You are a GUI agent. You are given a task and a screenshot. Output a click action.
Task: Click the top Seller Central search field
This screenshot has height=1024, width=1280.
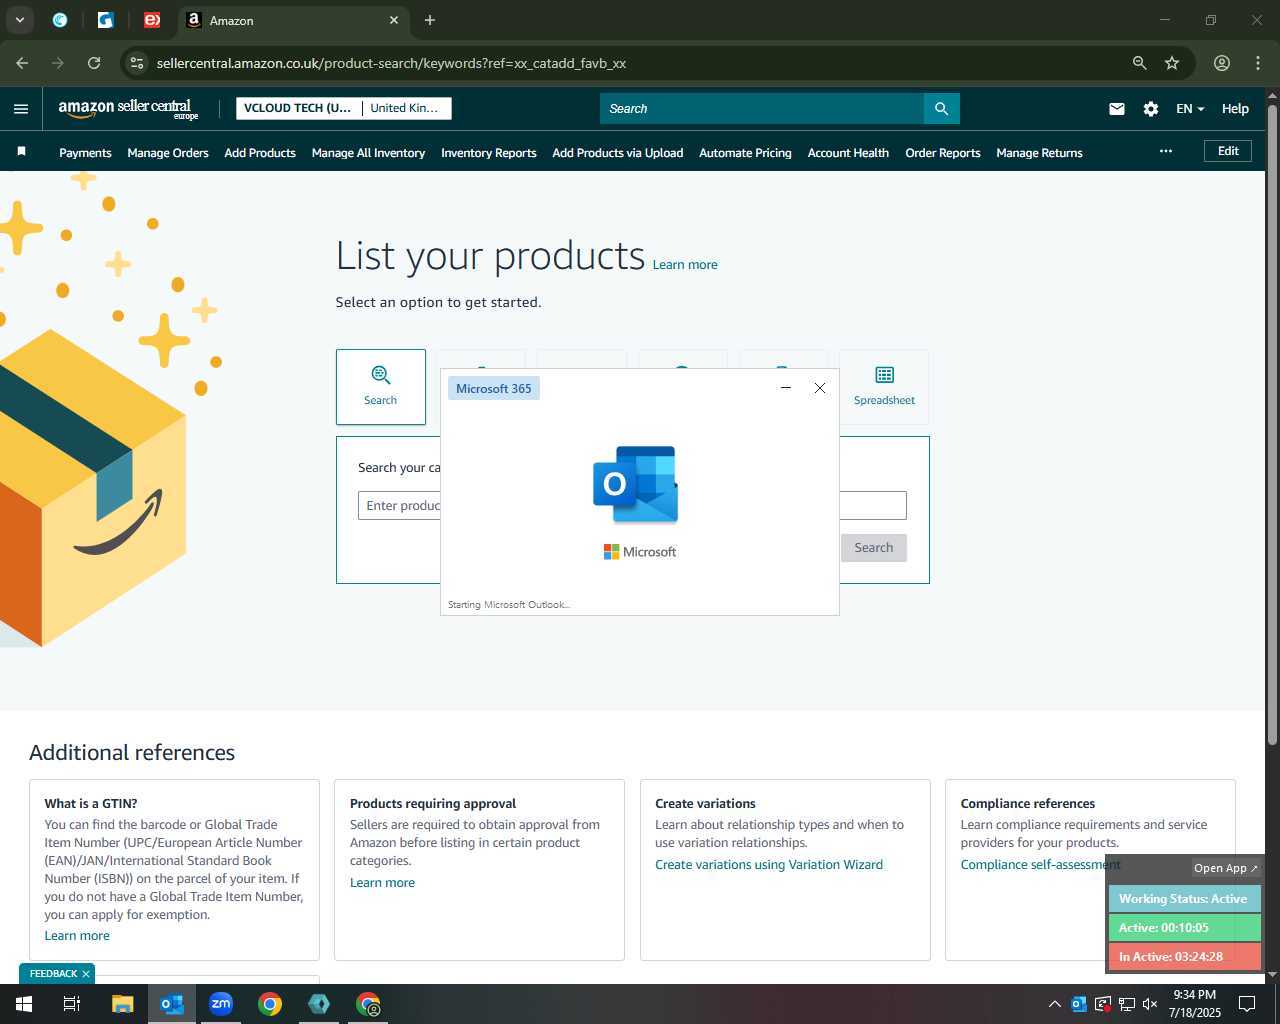click(762, 108)
